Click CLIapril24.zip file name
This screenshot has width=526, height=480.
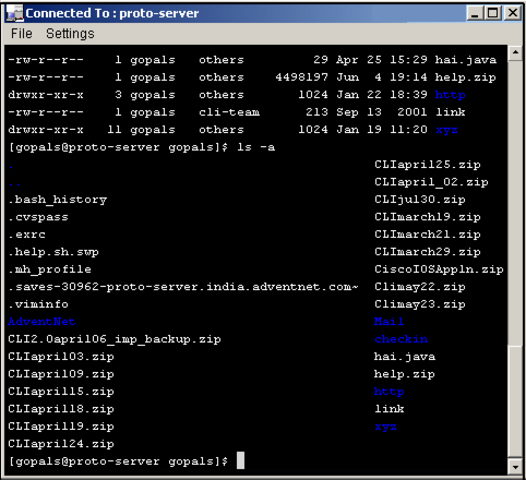pyautogui.click(x=61, y=444)
